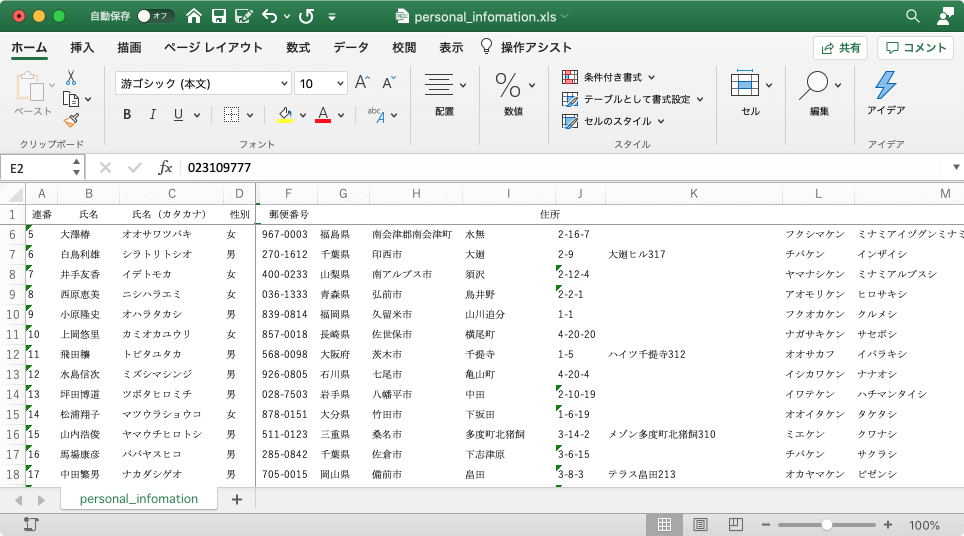
Task: Expand the font size dropdown
Action: [x=339, y=83]
